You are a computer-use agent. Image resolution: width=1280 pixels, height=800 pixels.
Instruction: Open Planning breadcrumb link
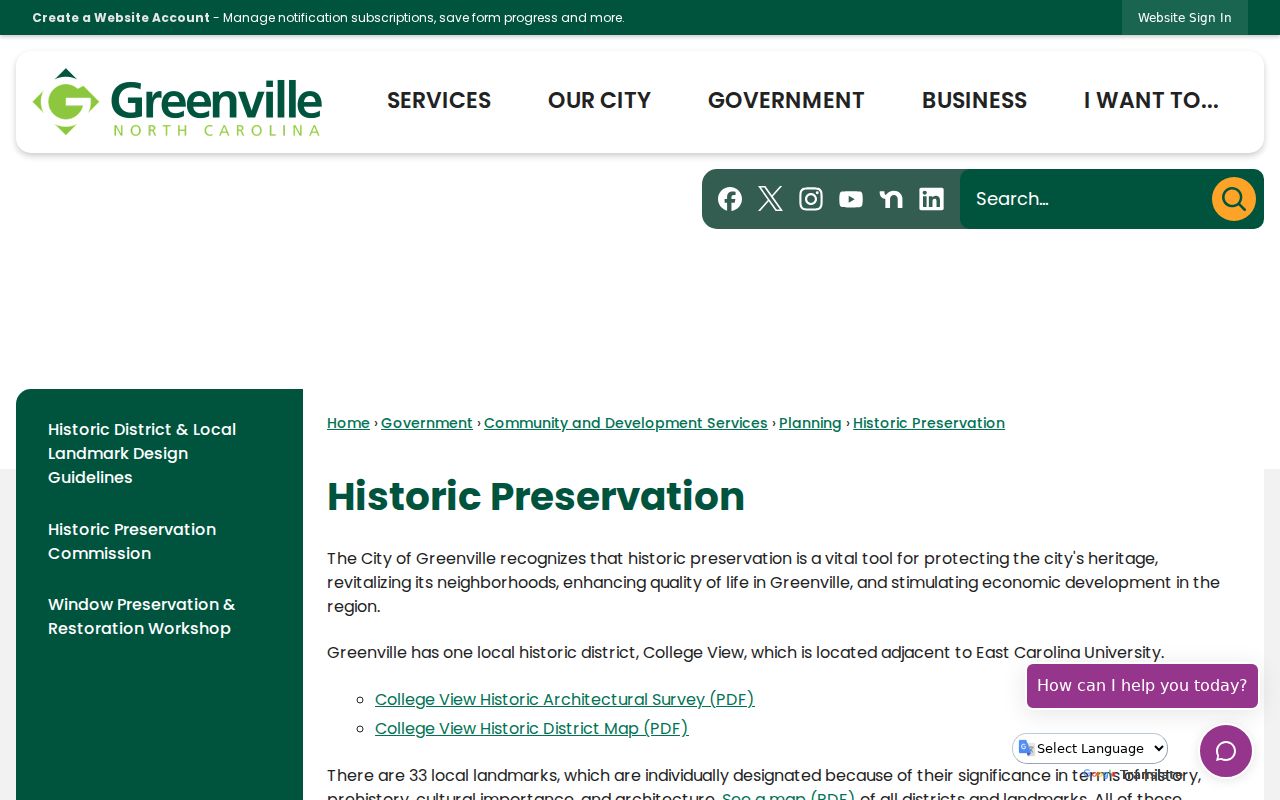coord(810,423)
